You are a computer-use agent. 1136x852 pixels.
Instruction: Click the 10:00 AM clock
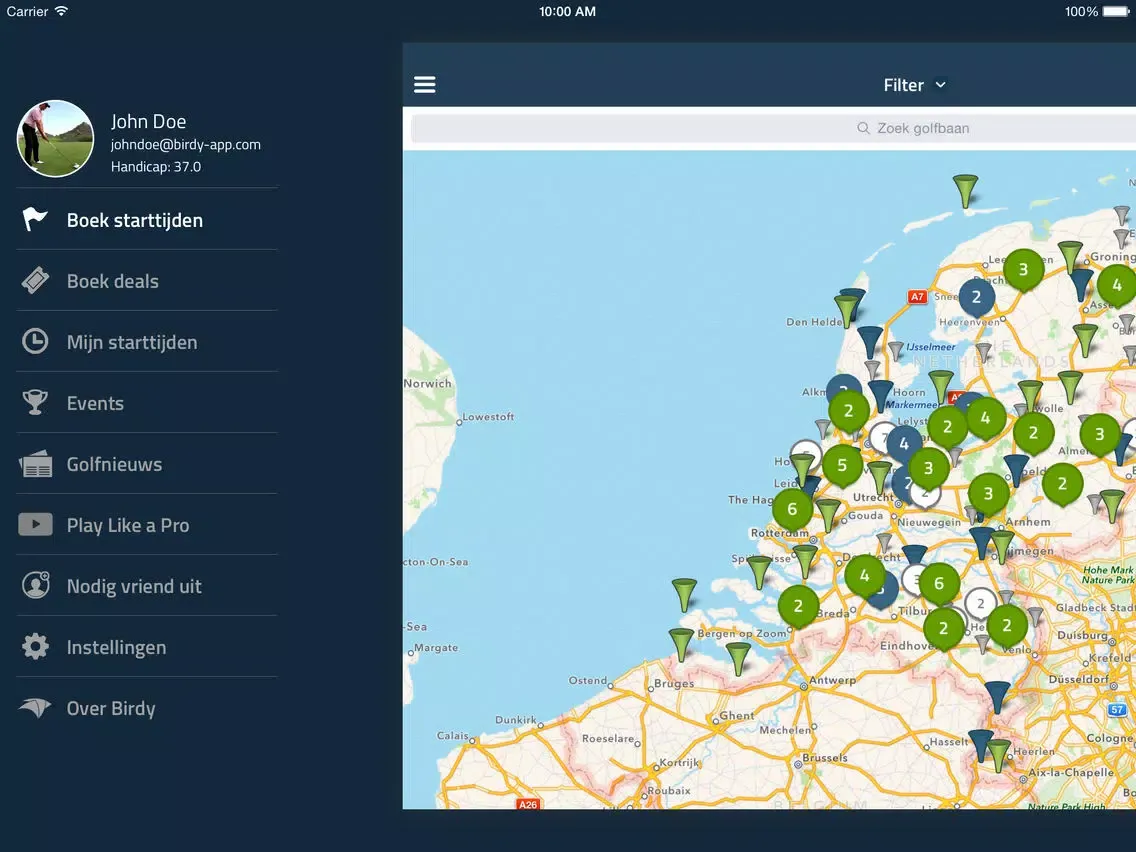tap(567, 11)
